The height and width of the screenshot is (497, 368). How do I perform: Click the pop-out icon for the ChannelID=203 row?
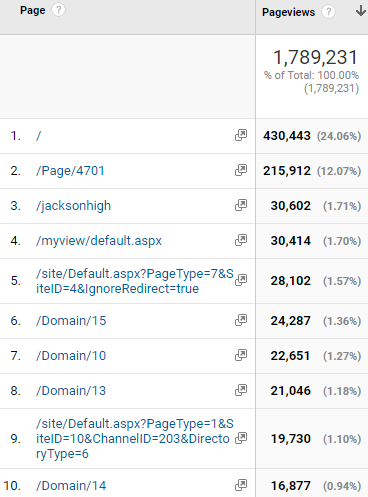point(241,438)
